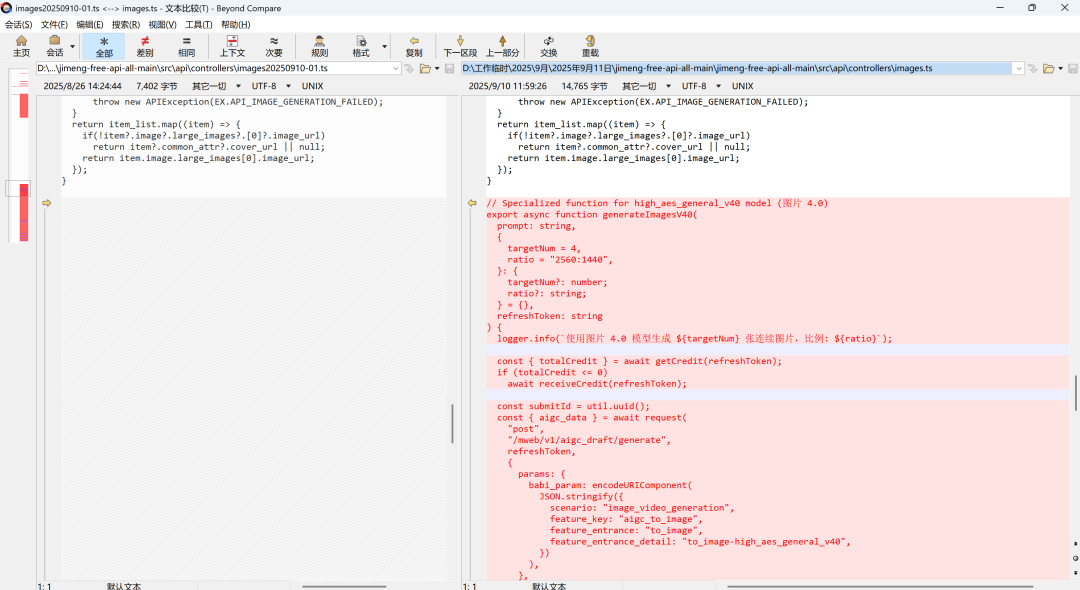
Task: Open the 会话 (Sessions) briefcase icon
Action: tap(54, 46)
